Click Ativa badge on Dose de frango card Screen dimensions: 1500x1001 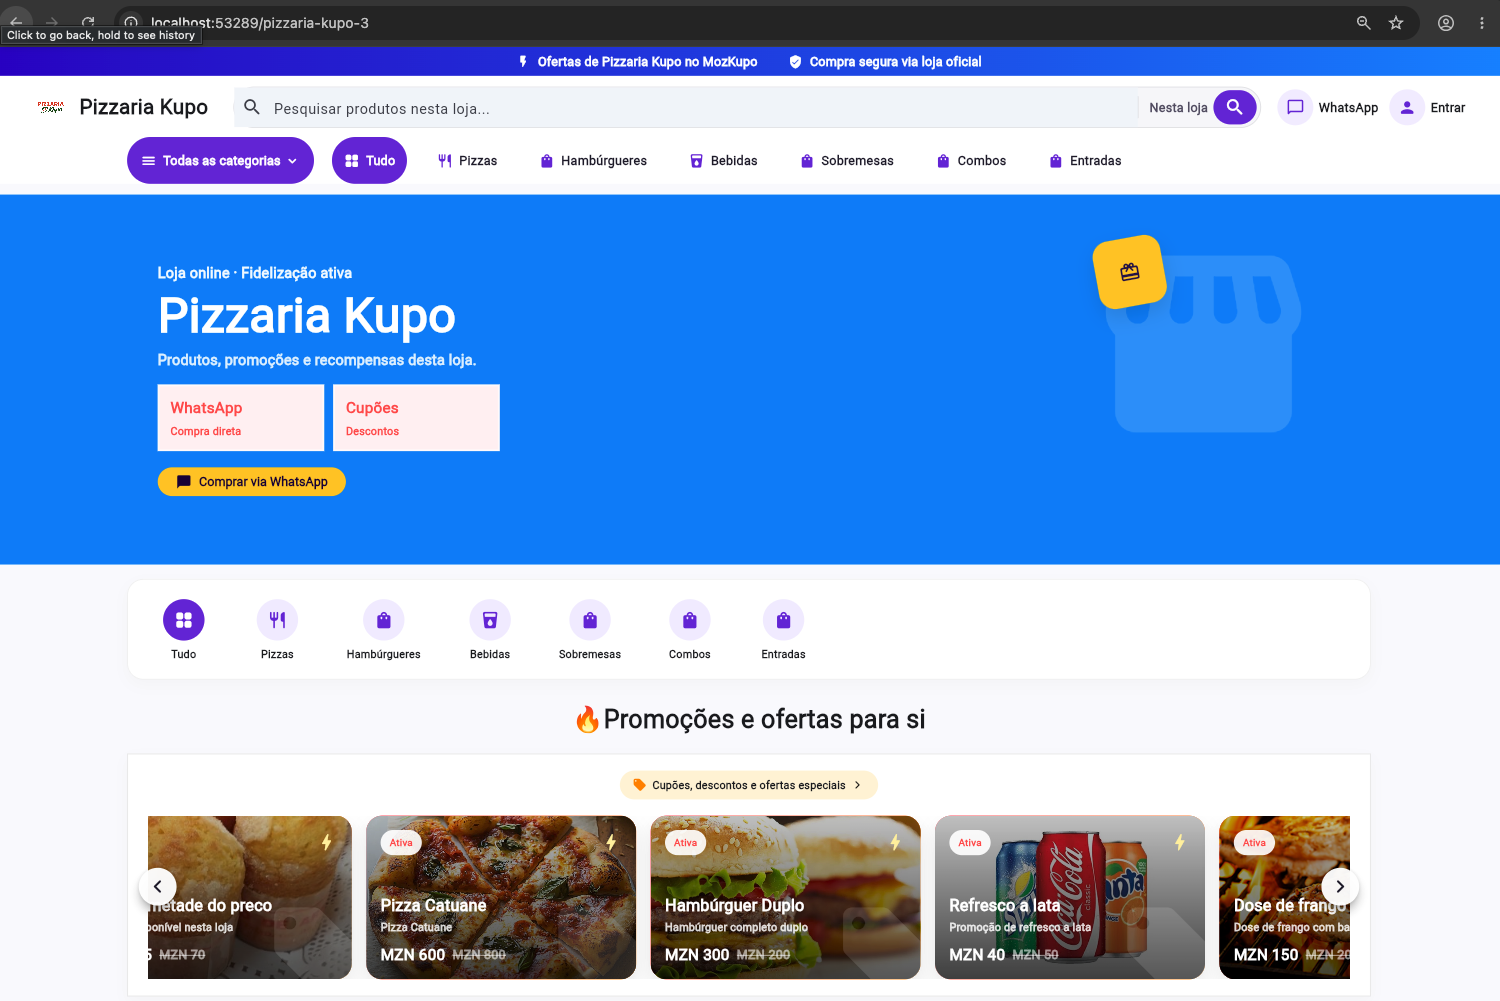pos(1254,843)
